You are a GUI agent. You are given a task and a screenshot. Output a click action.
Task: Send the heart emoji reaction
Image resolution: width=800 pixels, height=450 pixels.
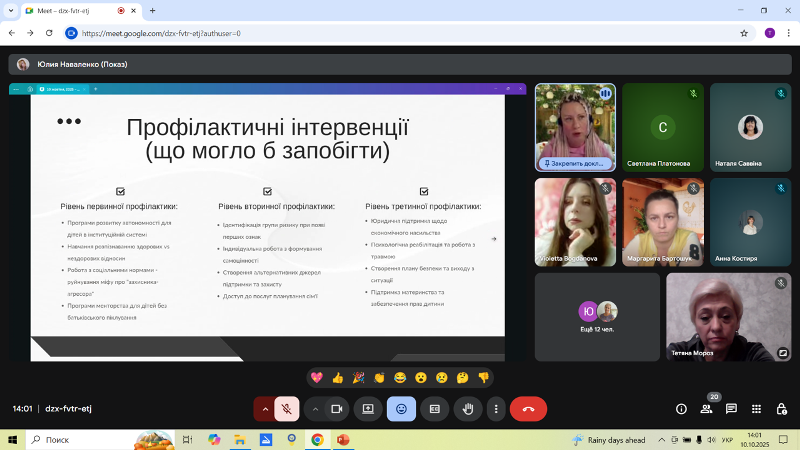(x=317, y=377)
